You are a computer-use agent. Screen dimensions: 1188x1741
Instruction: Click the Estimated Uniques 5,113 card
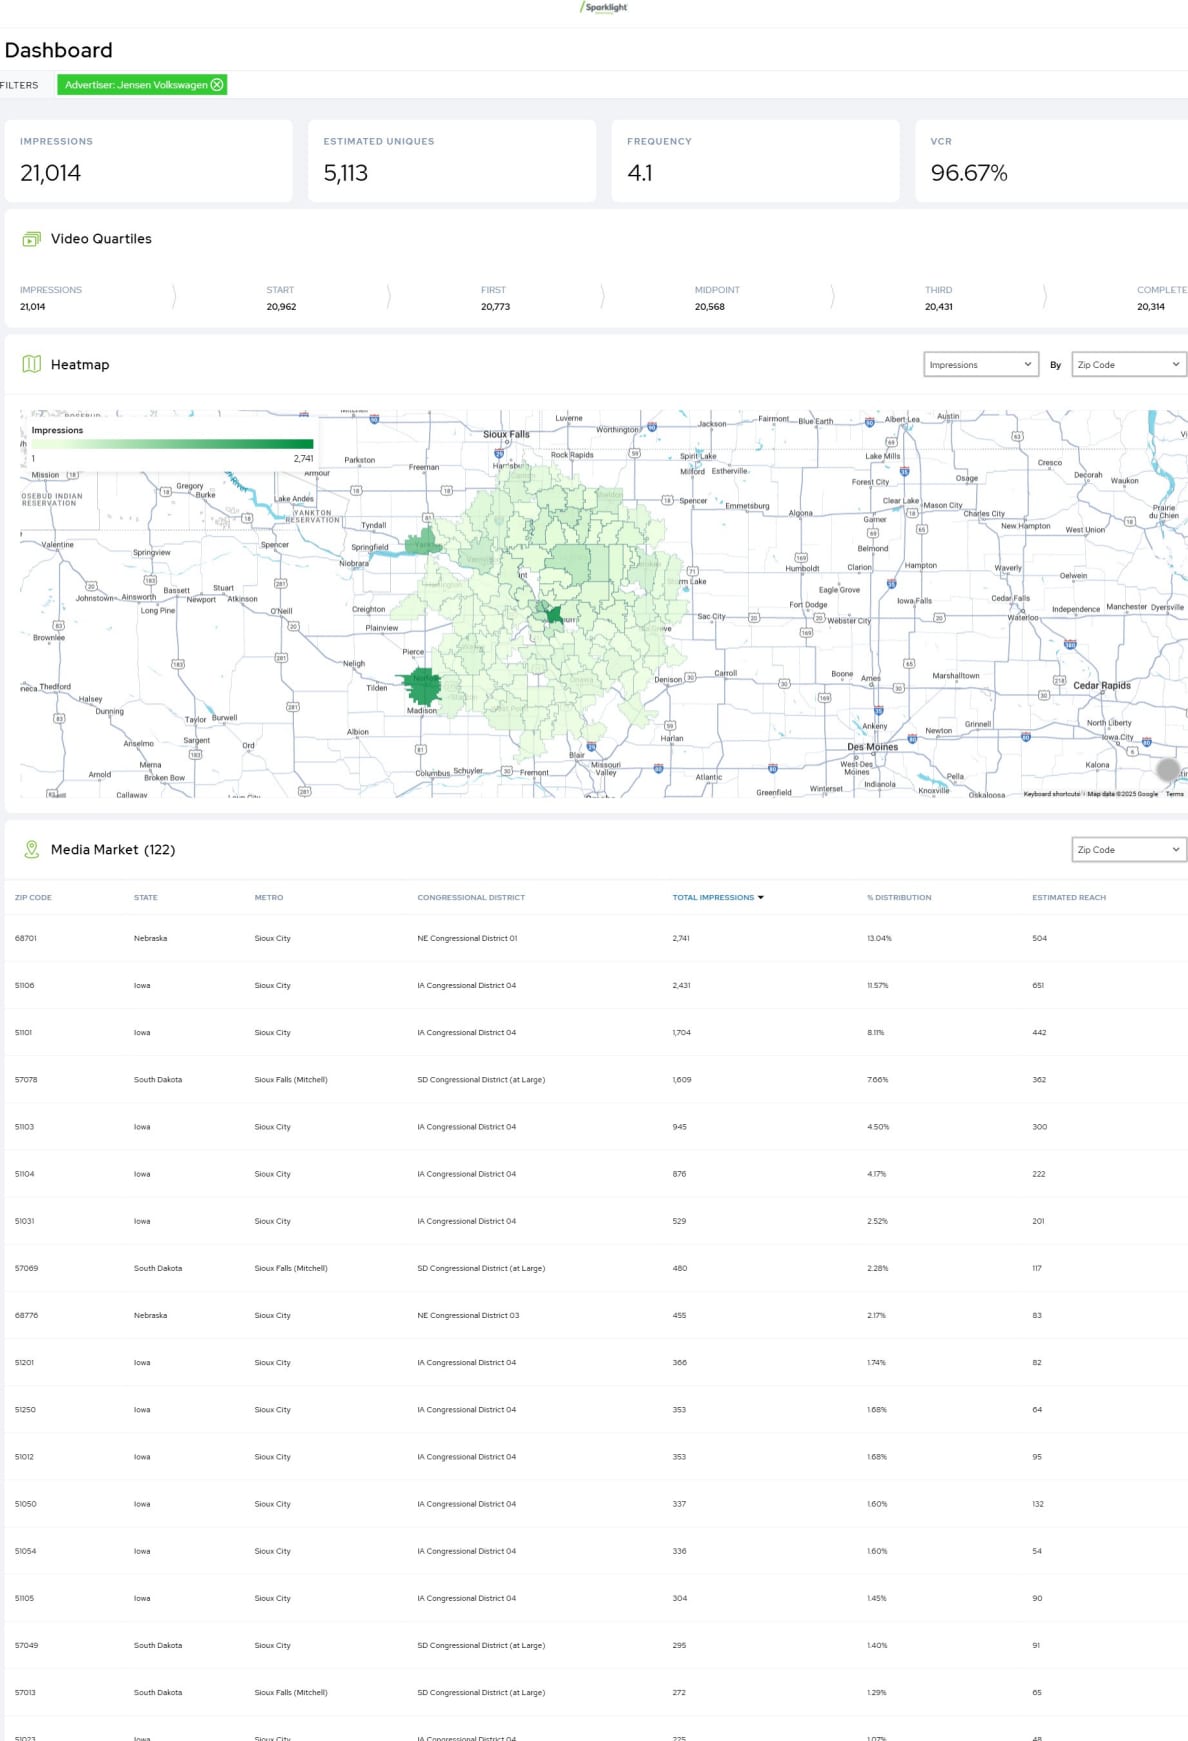tap(452, 161)
